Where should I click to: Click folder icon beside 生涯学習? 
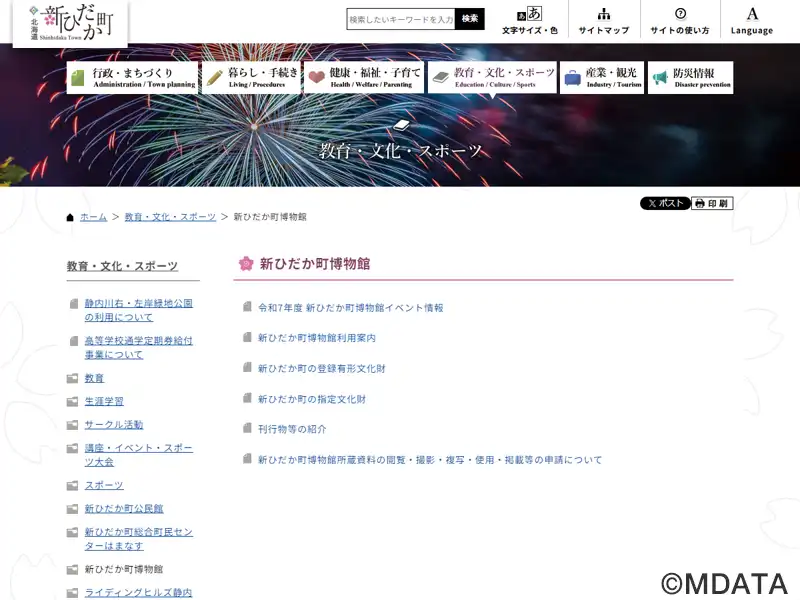(x=72, y=402)
